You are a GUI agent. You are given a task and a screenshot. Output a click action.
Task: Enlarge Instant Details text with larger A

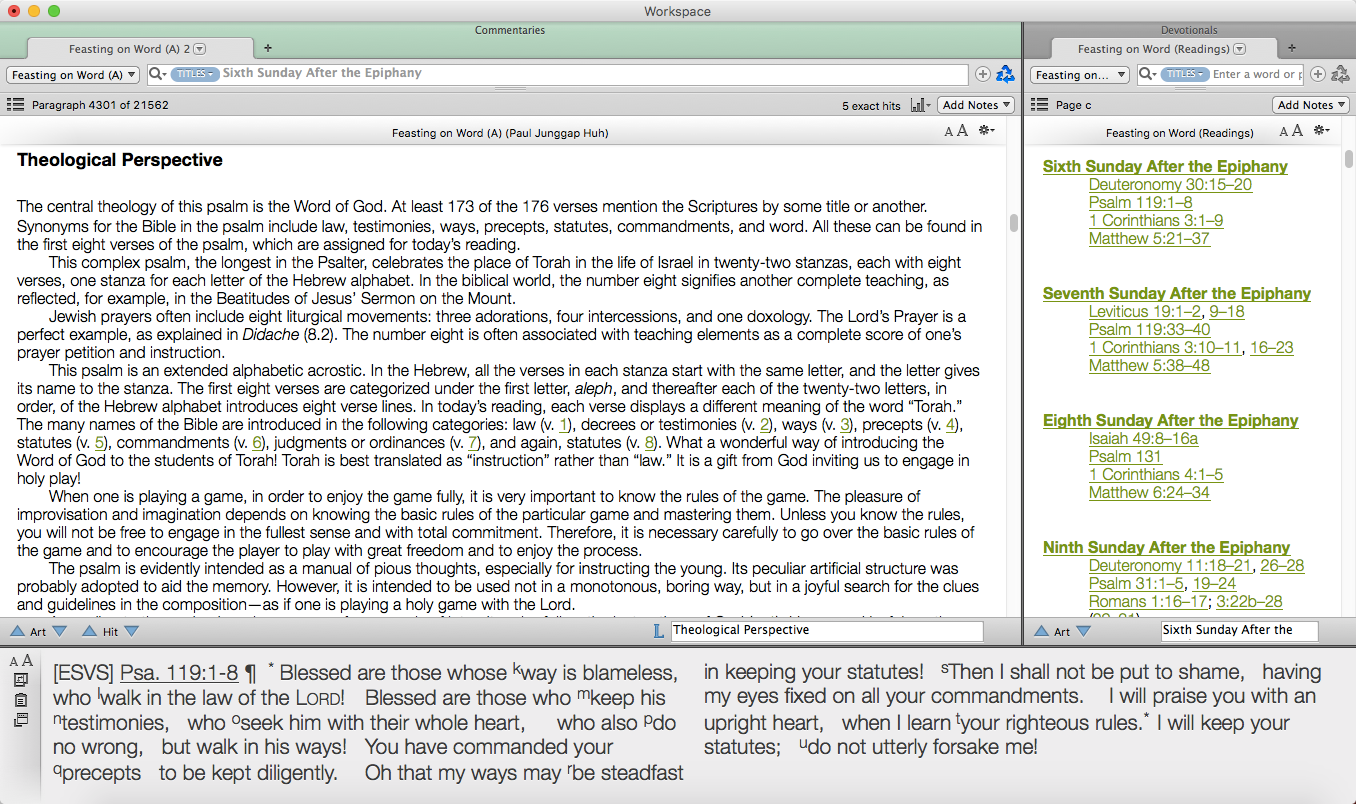pyautogui.click(x=28, y=660)
